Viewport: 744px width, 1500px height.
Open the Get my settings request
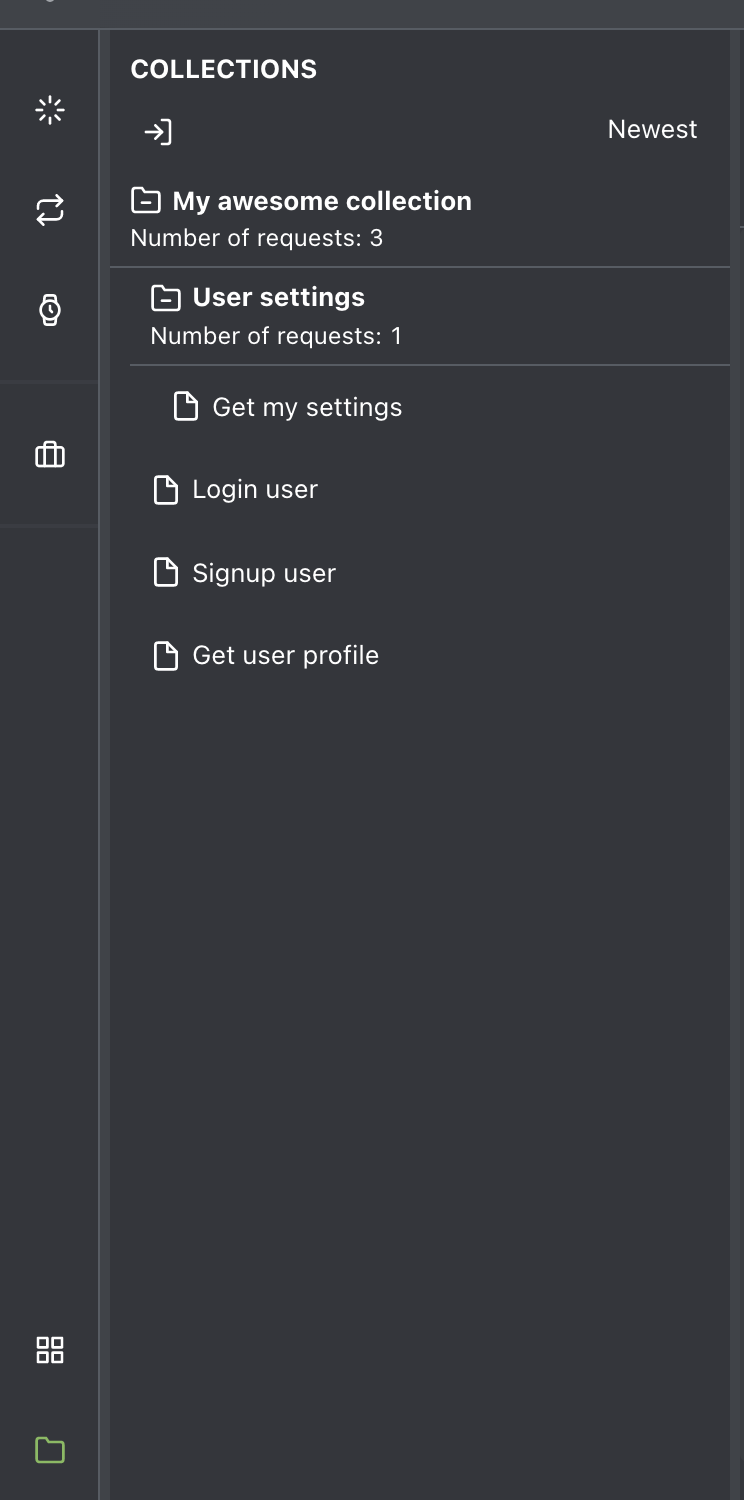307,407
